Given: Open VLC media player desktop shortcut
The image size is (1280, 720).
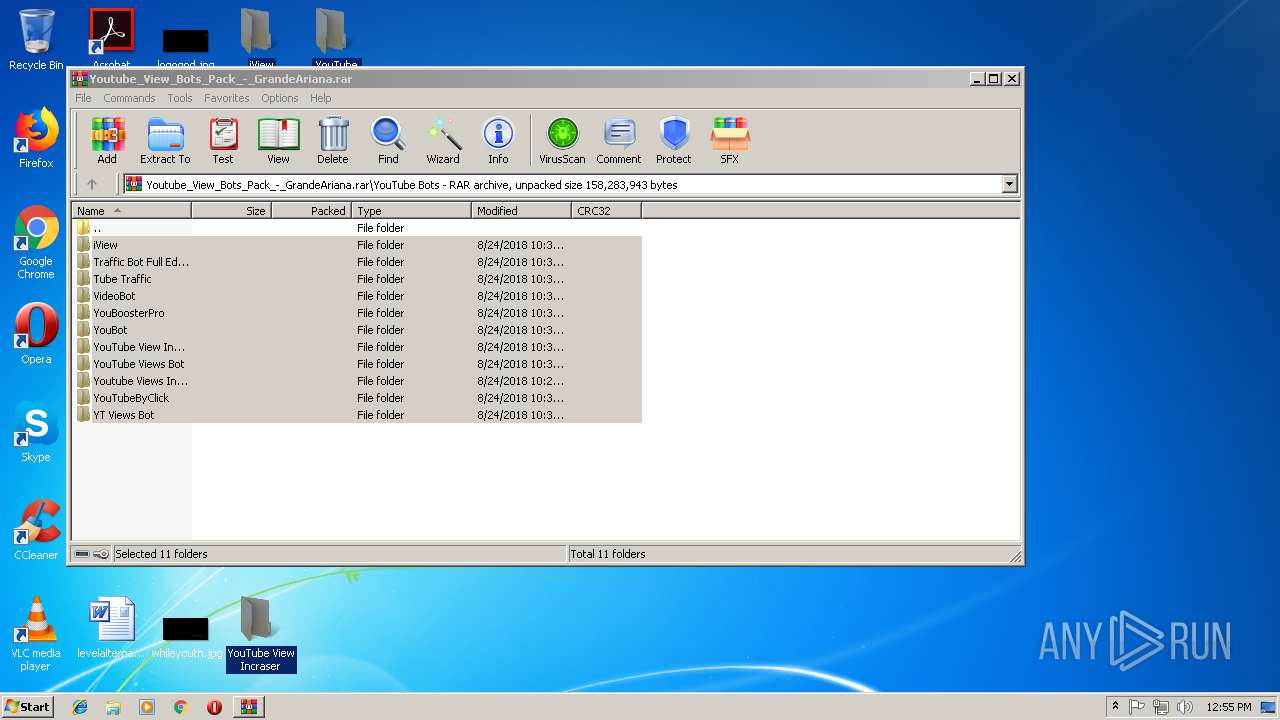Looking at the screenshot, I should point(36,634).
